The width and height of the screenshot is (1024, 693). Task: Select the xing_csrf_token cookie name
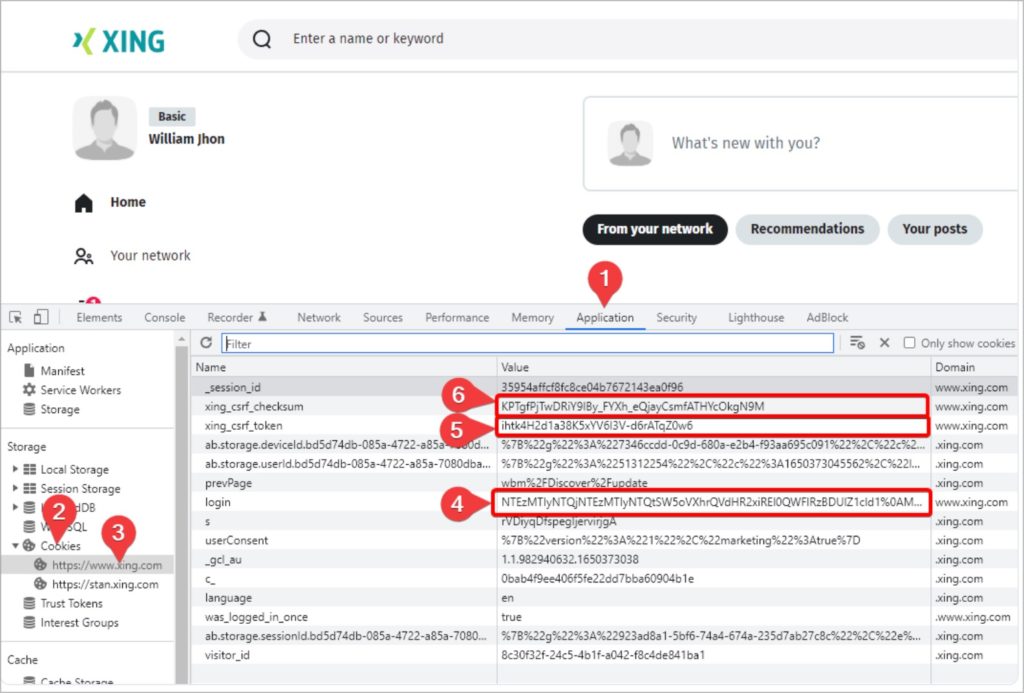click(244, 426)
